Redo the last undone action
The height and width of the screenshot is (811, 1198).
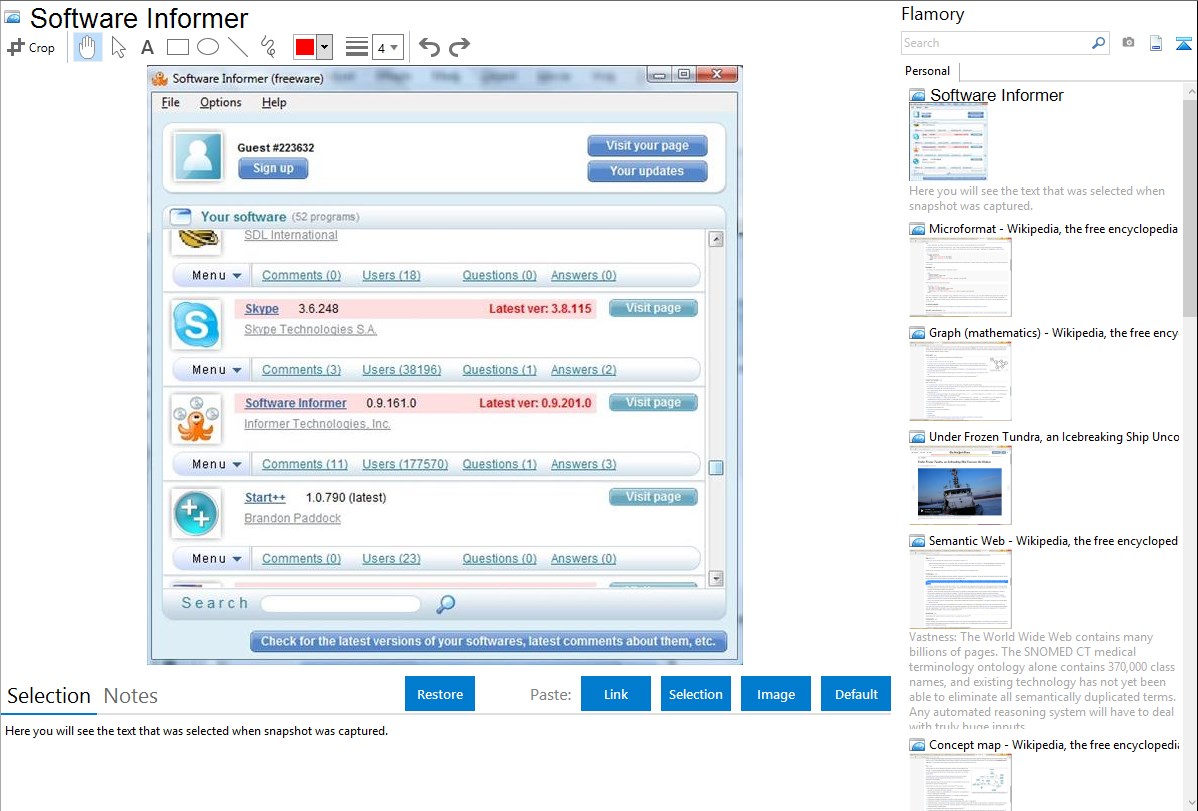click(x=459, y=47)
